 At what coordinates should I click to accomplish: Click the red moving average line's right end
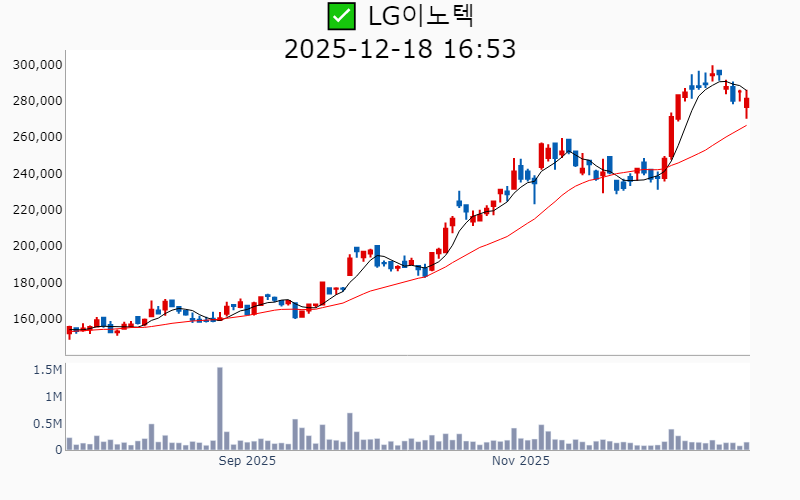point(745,126)
